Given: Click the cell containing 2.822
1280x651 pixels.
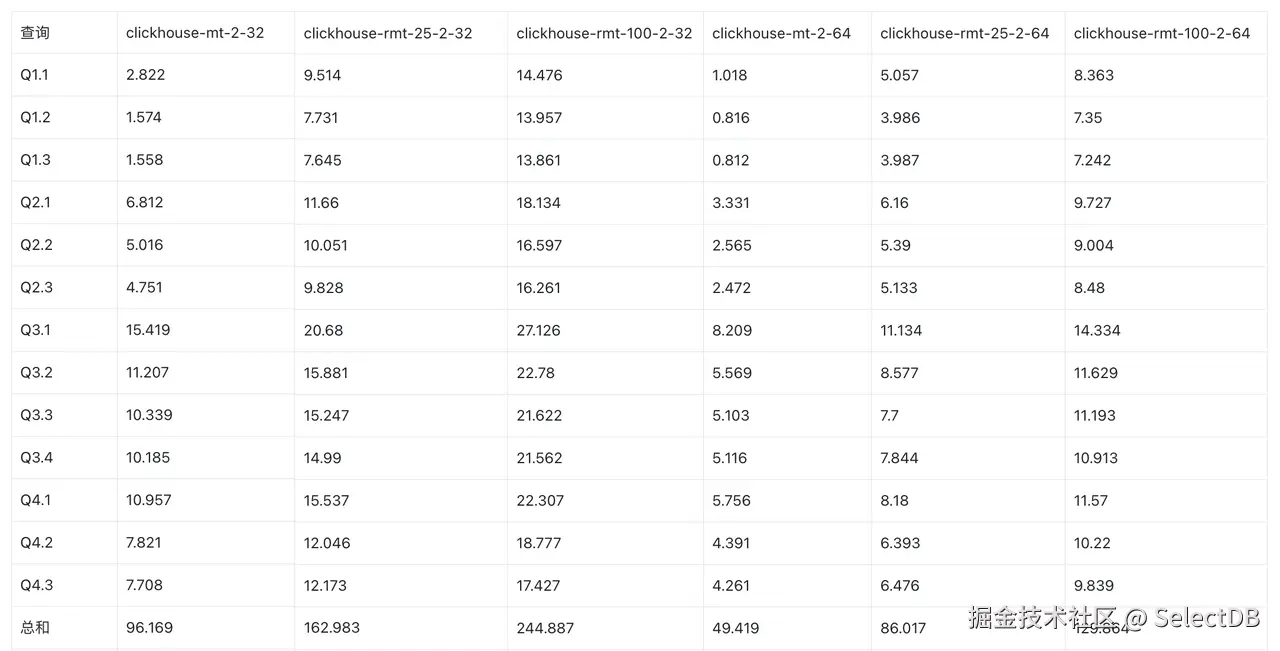Looking at the screenshot, I should click(x=145, y=75).
